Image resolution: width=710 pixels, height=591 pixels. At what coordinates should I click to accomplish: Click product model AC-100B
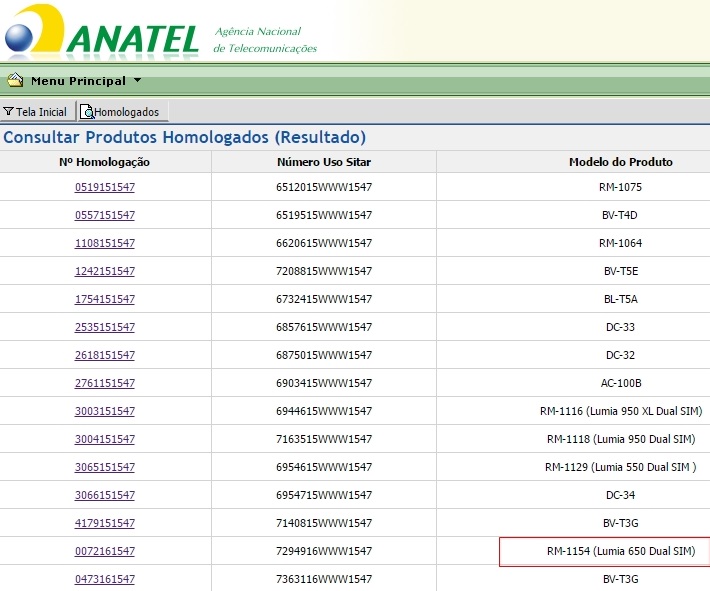click(x=621, y=383)
